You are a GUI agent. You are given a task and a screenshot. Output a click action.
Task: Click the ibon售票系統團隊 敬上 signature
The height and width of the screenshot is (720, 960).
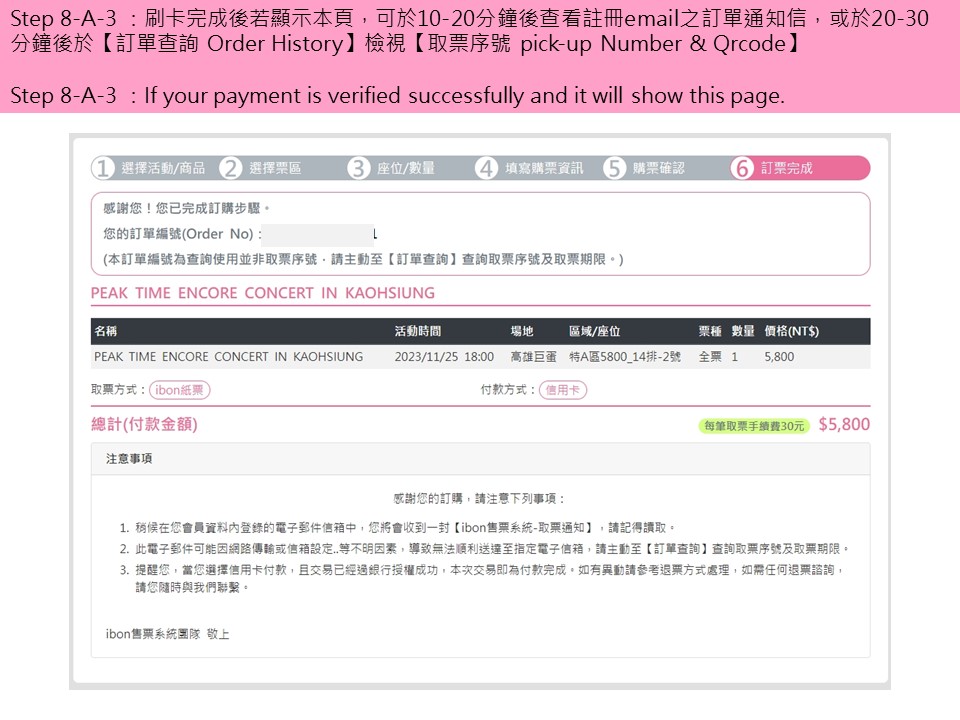click(167, 634)
